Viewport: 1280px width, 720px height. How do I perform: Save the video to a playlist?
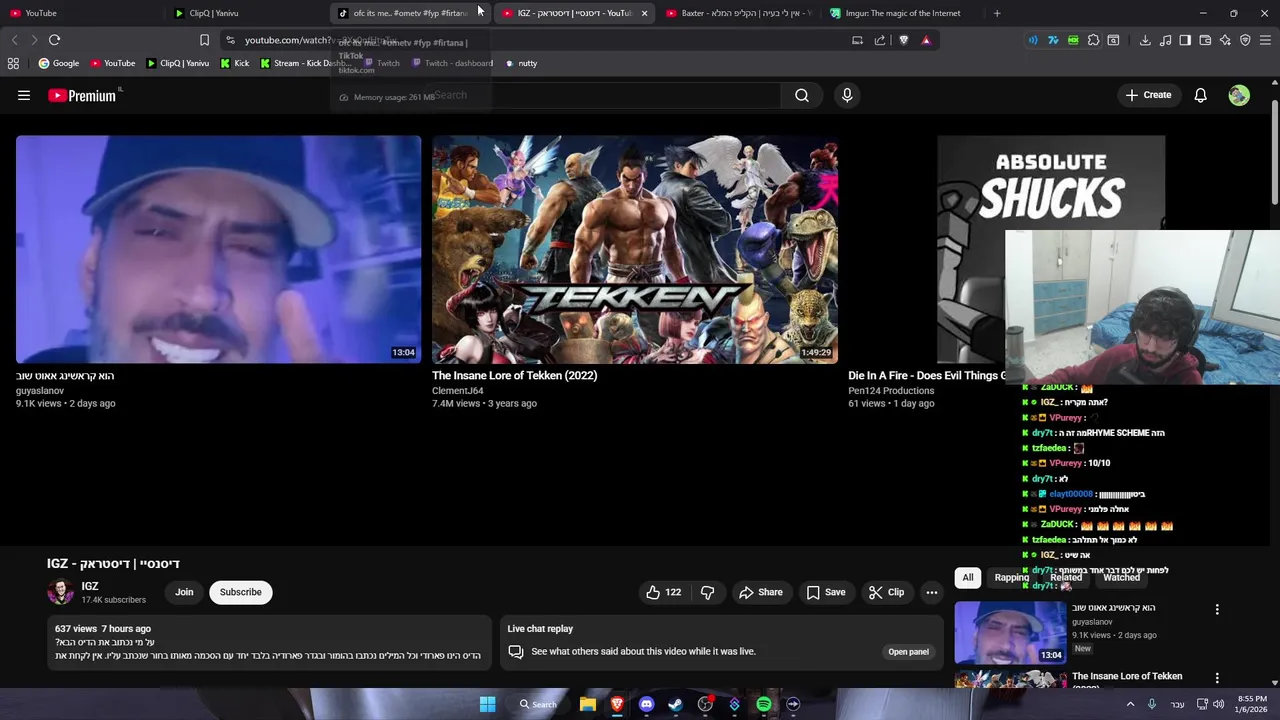[x=826, y=592]
